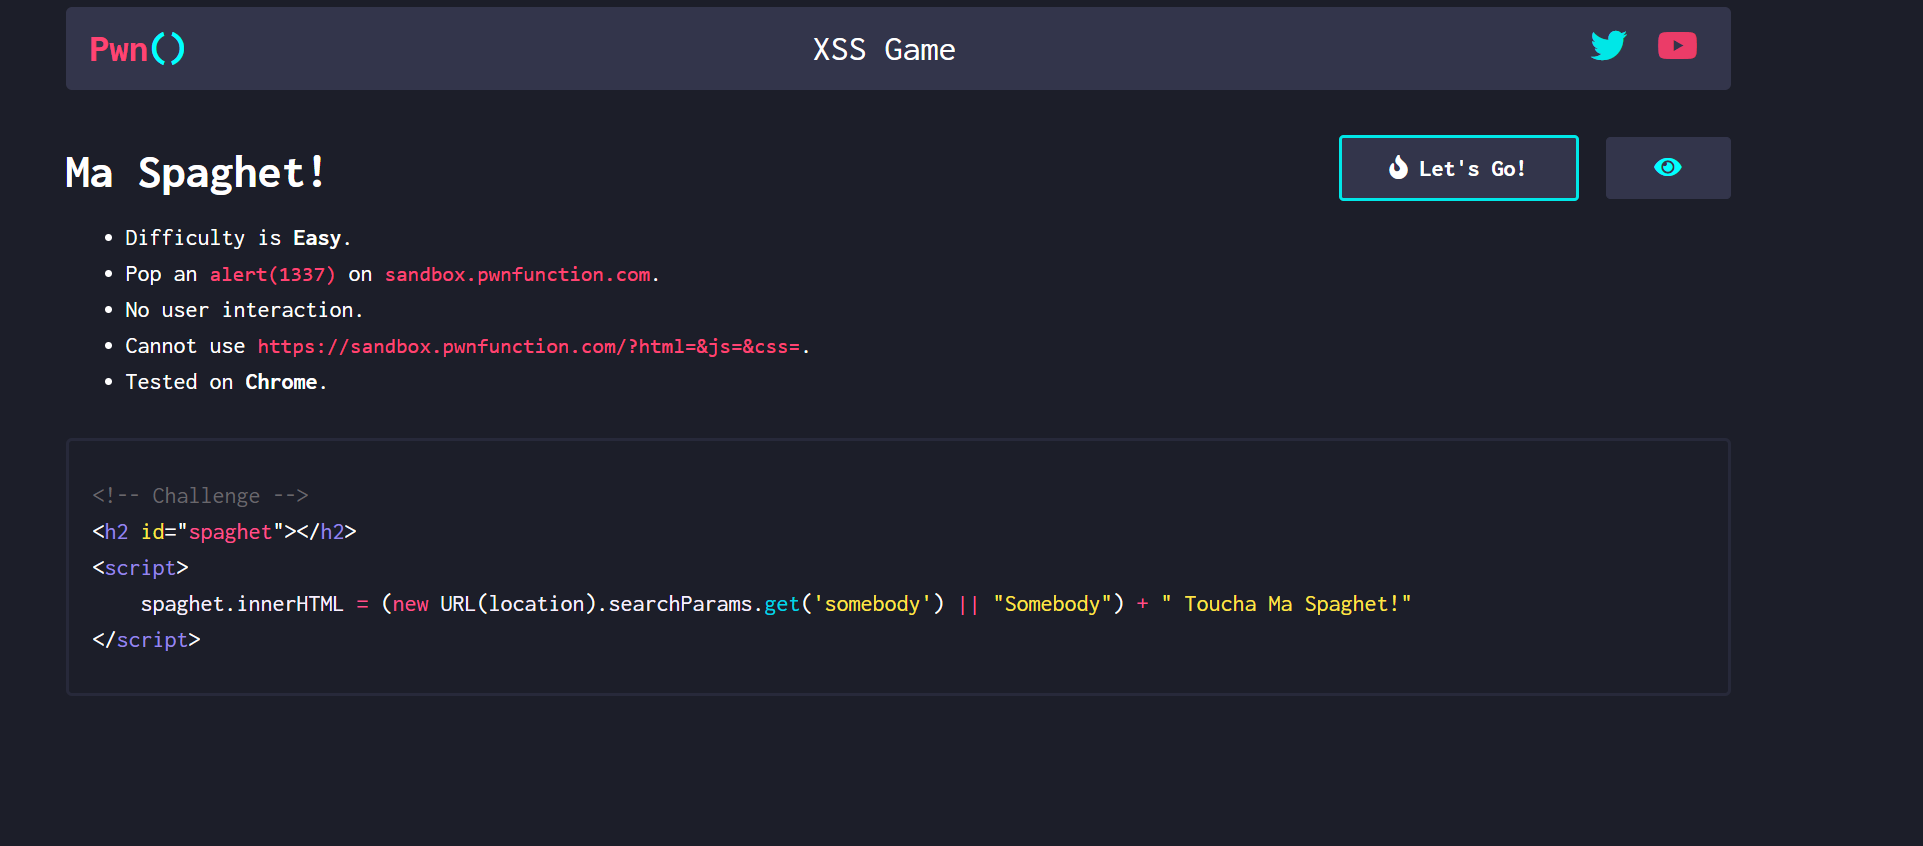1923x846 pixels.
Task: Click the XSS Game header title
Action: click(x=884, y=49)
